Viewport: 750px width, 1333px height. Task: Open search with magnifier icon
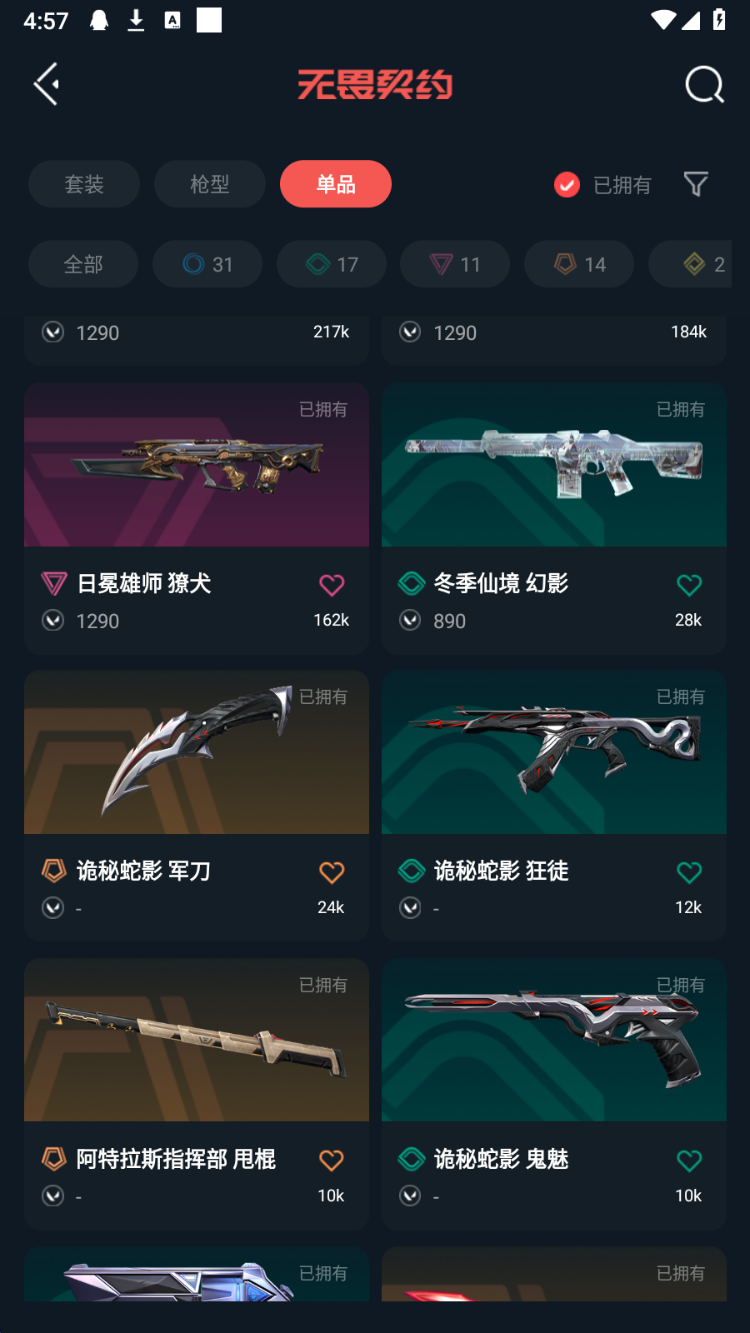[x=704, y=85]
